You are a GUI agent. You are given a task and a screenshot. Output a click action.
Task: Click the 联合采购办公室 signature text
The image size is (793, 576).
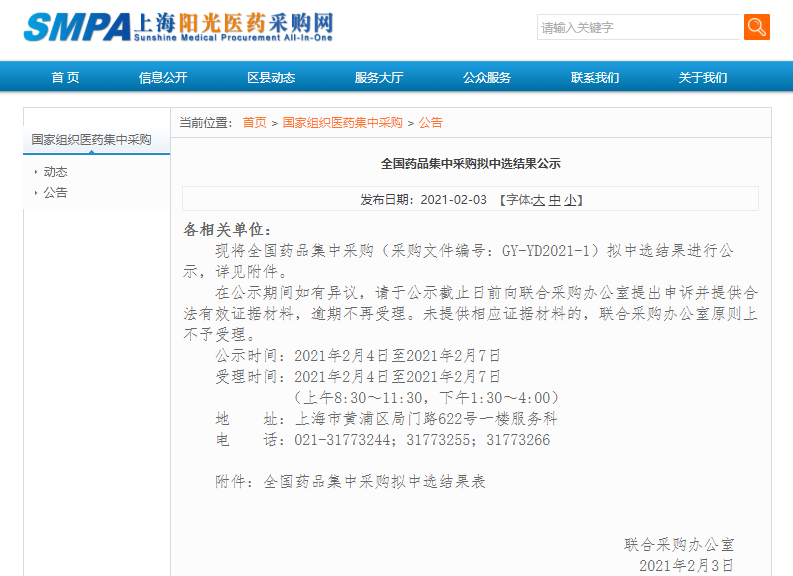[679, 545]
